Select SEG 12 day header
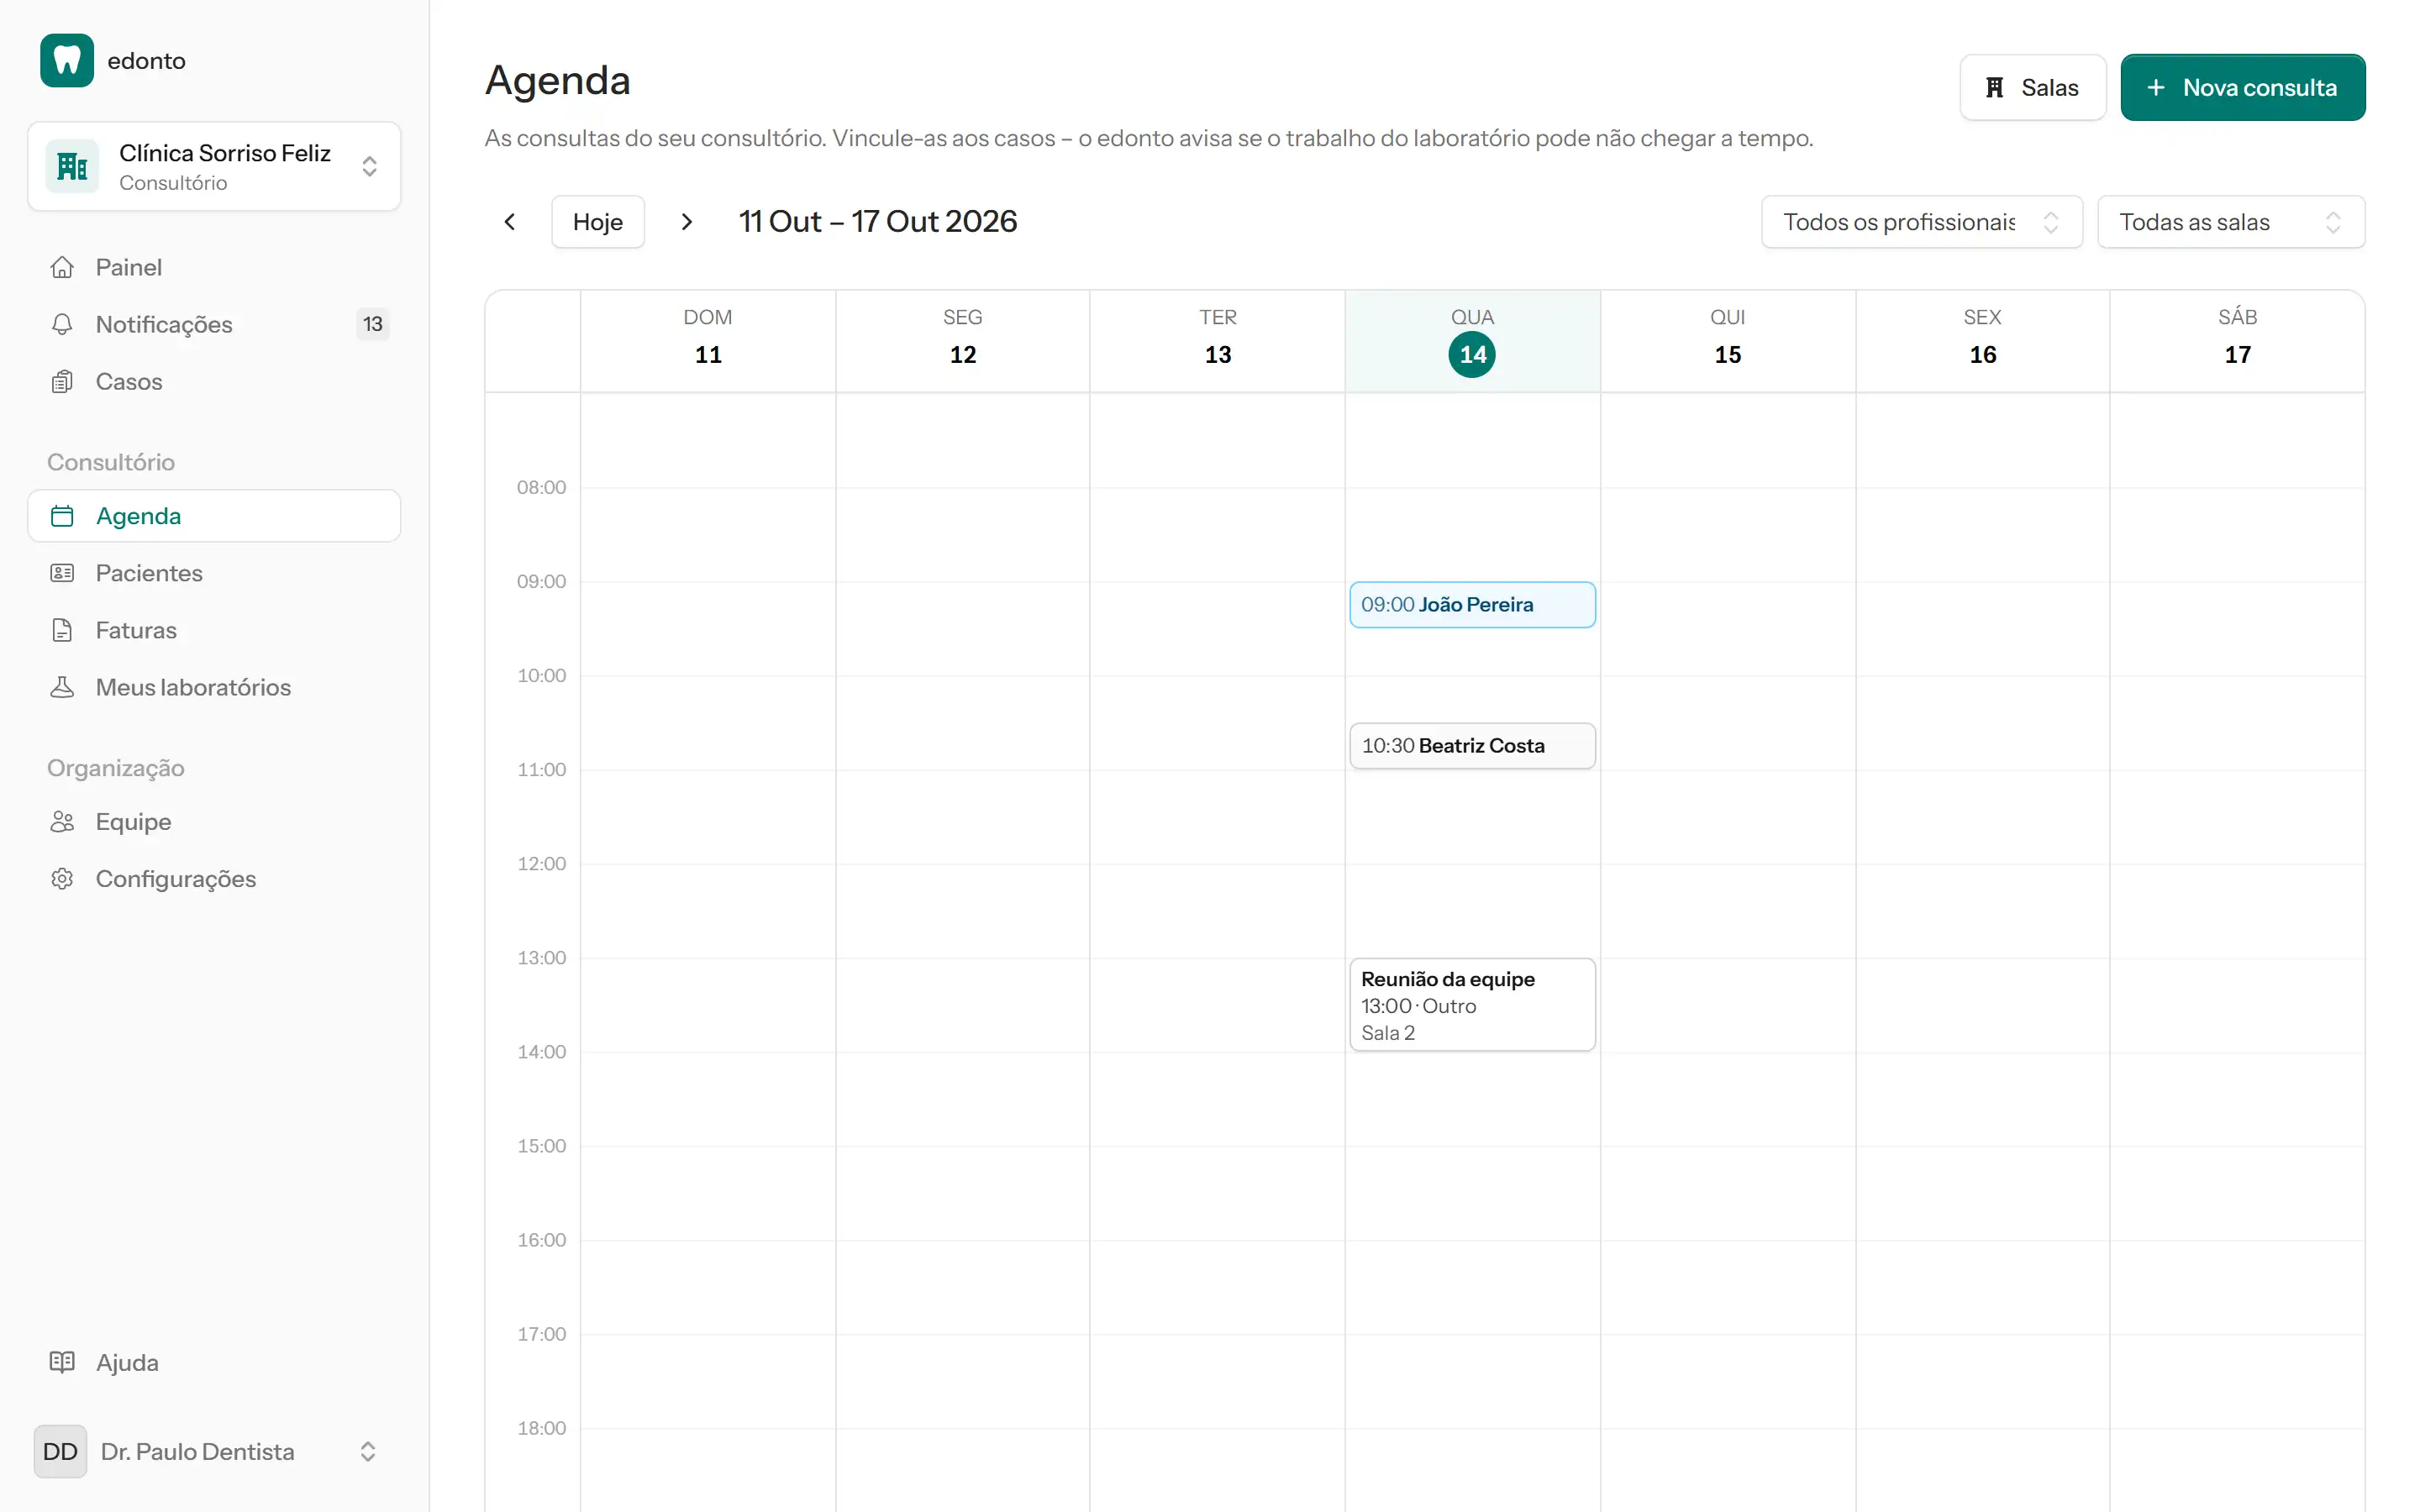The width and height of the screenshot is (2420, 1512). tap(963, 341)
